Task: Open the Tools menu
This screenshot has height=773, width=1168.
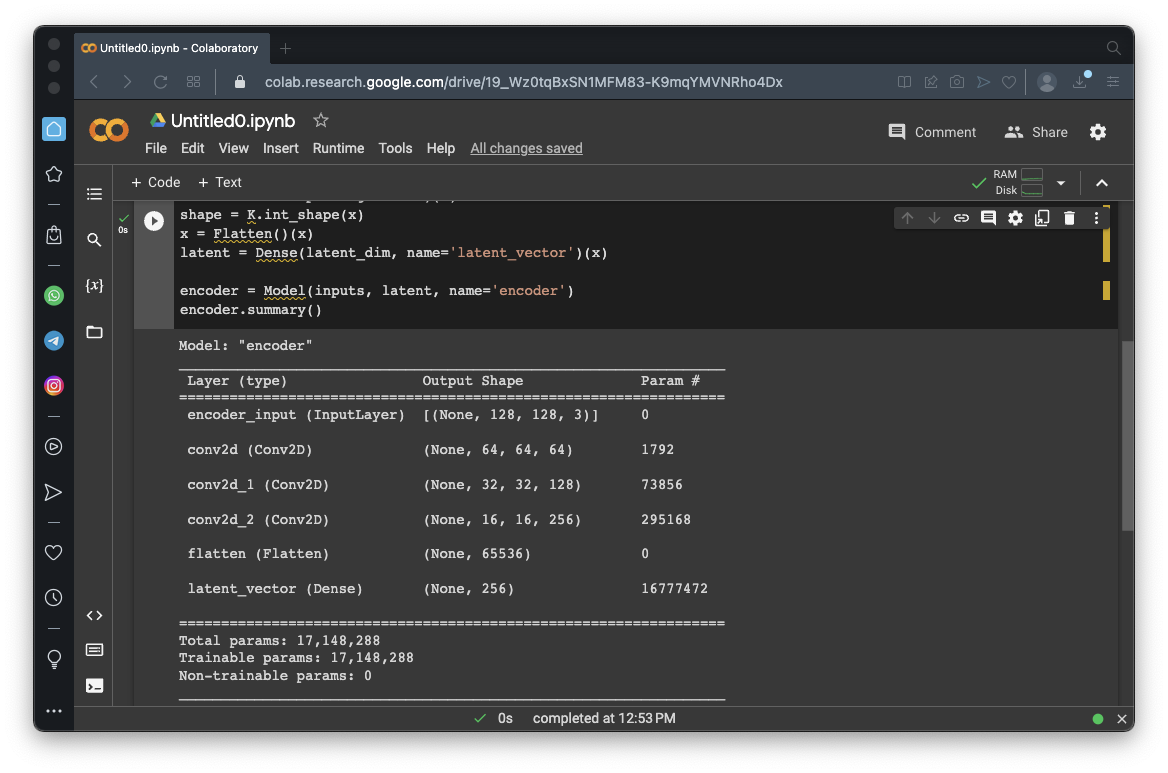Action: click(x=395, y=148)
